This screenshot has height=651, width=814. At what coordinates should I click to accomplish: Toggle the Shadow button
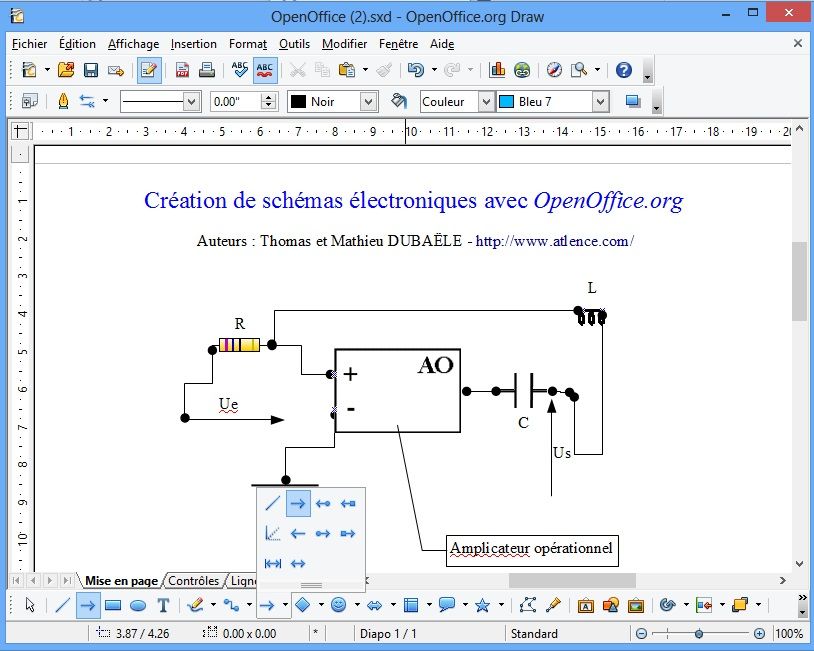tap(633, 101)
